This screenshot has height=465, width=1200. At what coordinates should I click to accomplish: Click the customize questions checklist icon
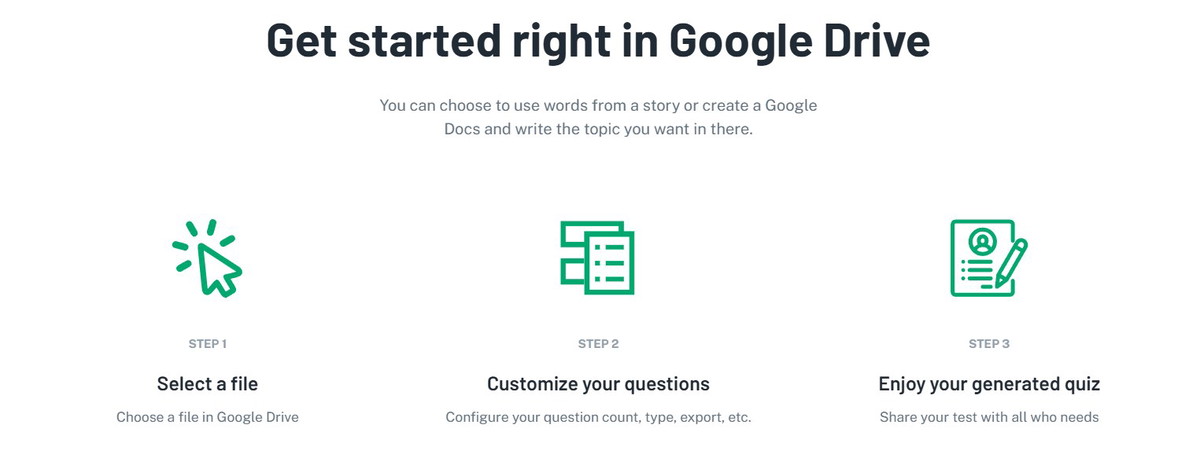(x=597, y=258)
